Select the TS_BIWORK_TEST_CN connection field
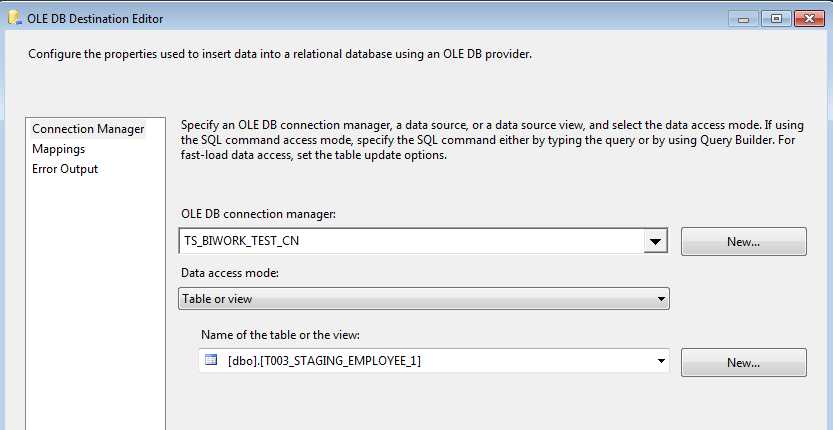 click(410, 241)
